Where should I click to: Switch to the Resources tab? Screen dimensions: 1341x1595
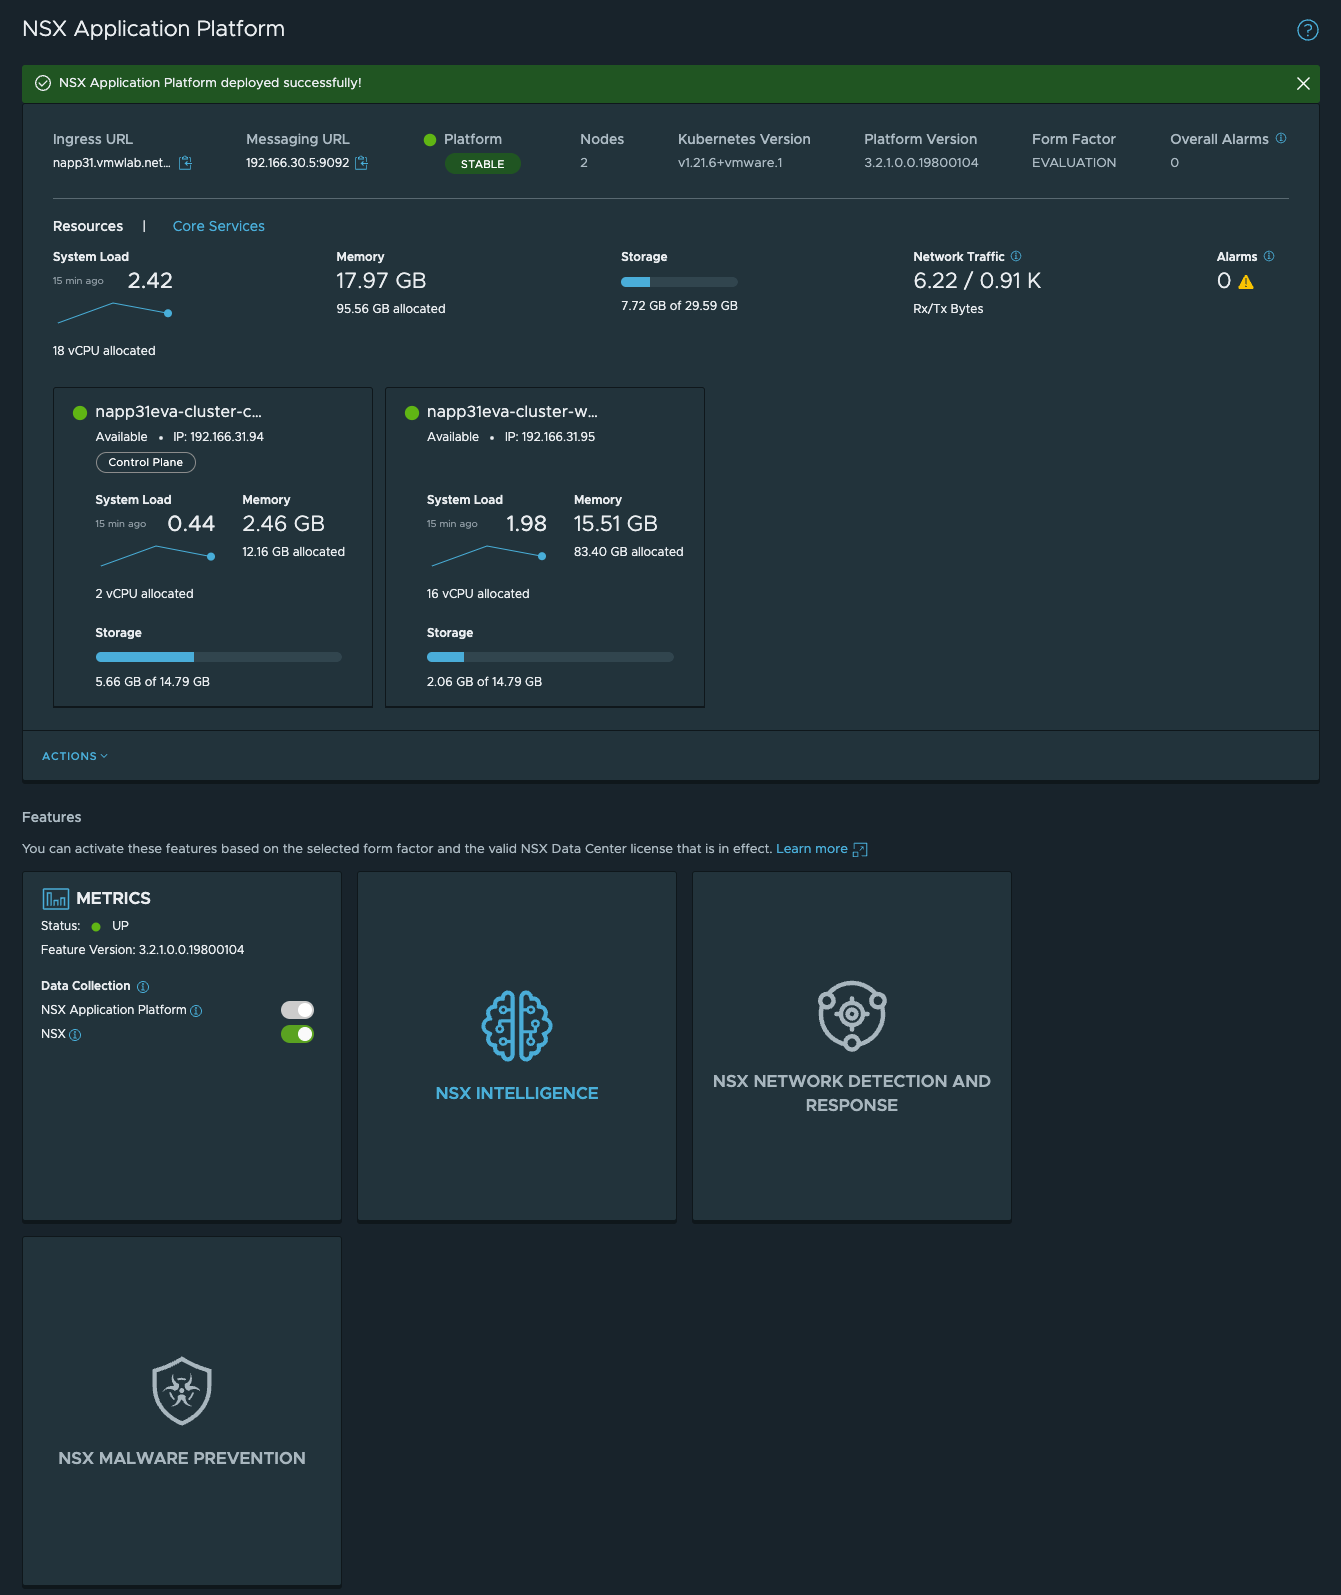[x=88, y=226]
